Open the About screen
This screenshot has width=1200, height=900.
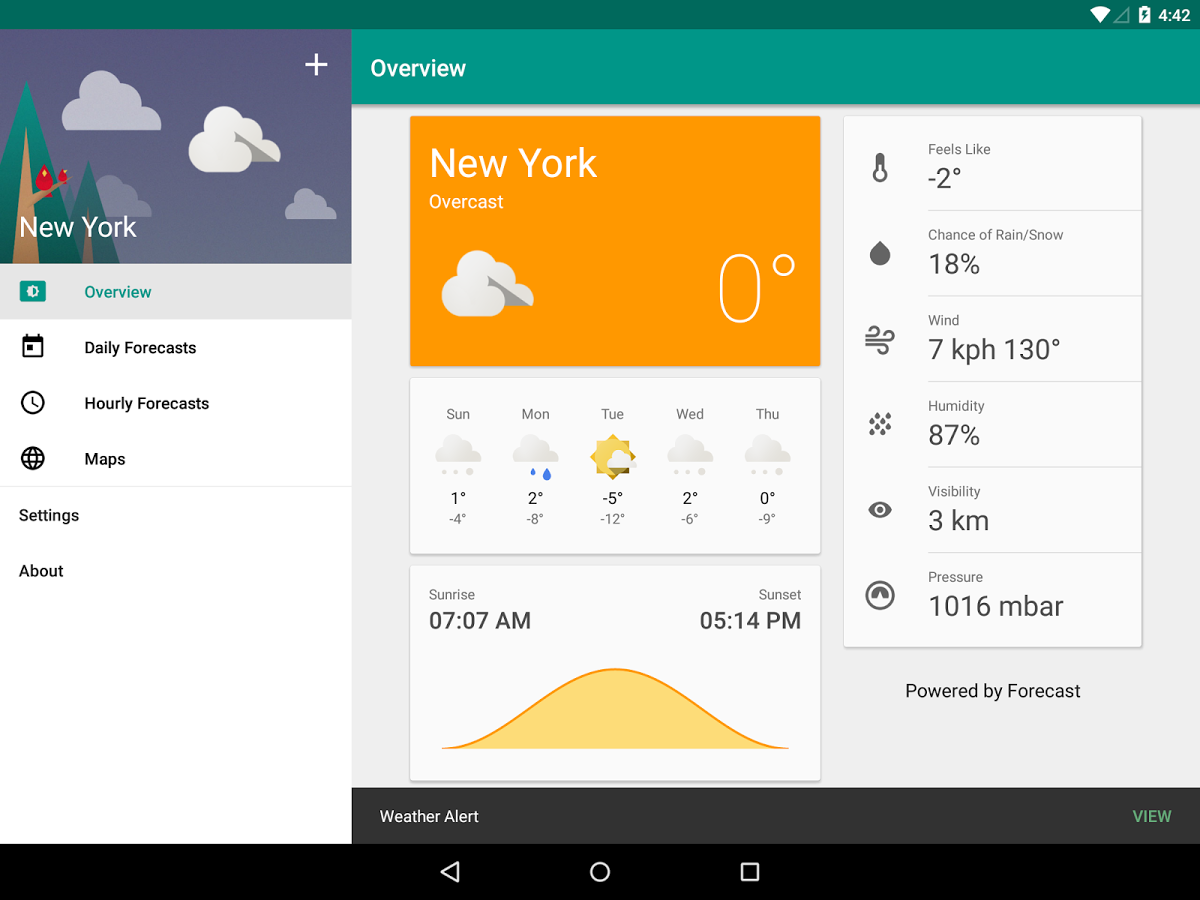(x=40, y=570)
